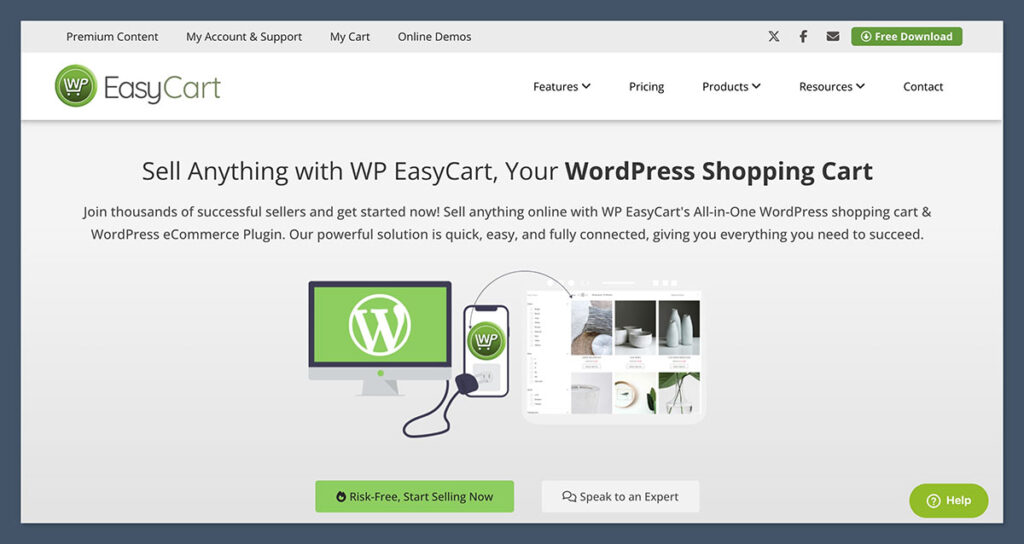This screenshot has width=1024, height=544.
Task: Click the envelope email icon
Action: (833, 37)
